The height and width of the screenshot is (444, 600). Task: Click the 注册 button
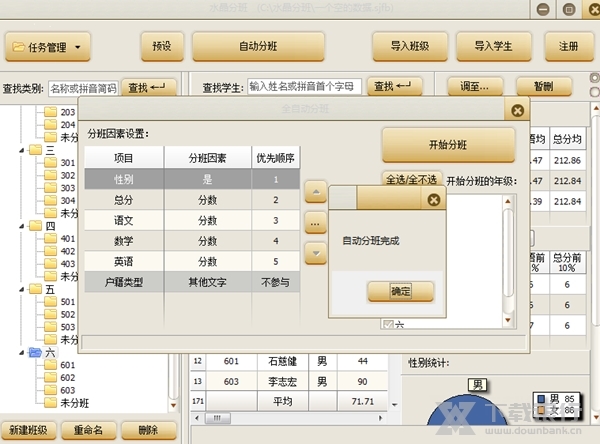569,47
